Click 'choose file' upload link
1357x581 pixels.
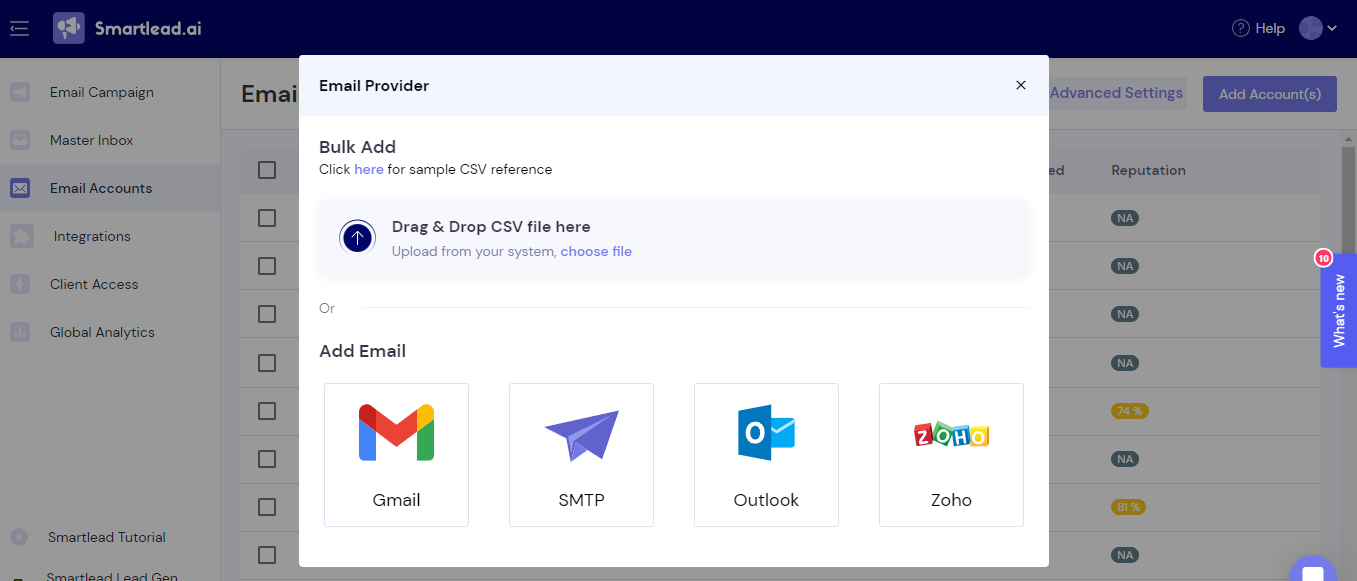pyautogui.click(x=596, y=251)
